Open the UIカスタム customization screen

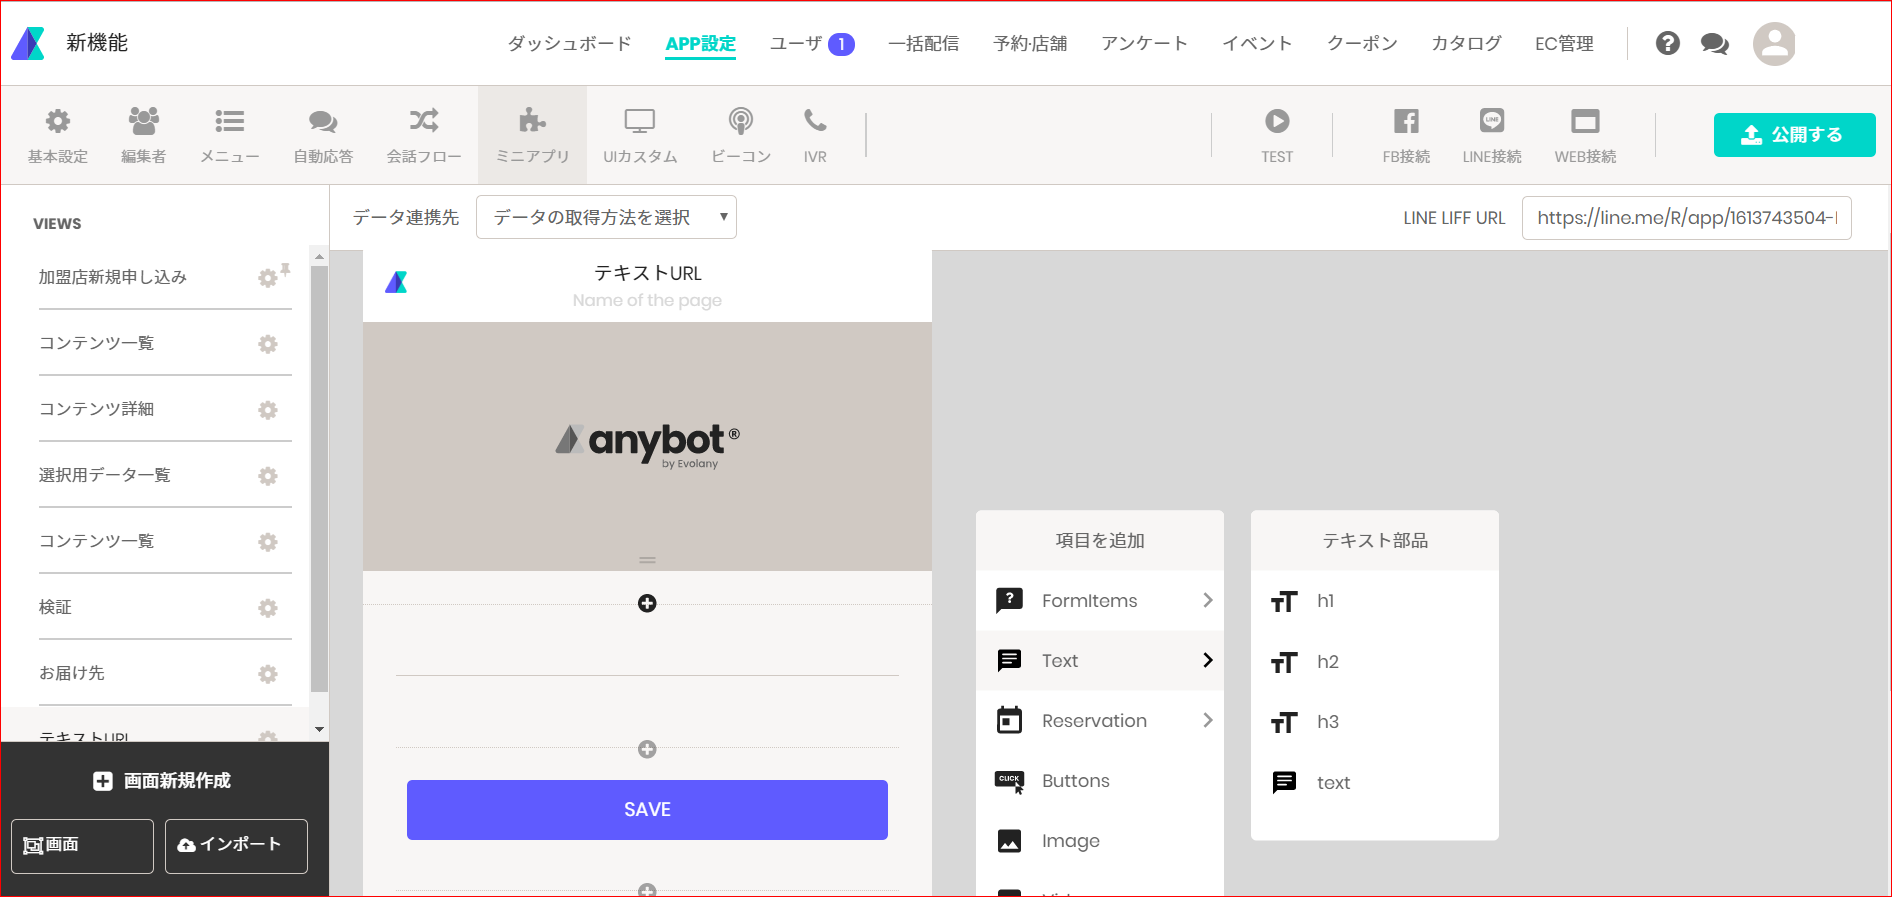click(640, 135)
